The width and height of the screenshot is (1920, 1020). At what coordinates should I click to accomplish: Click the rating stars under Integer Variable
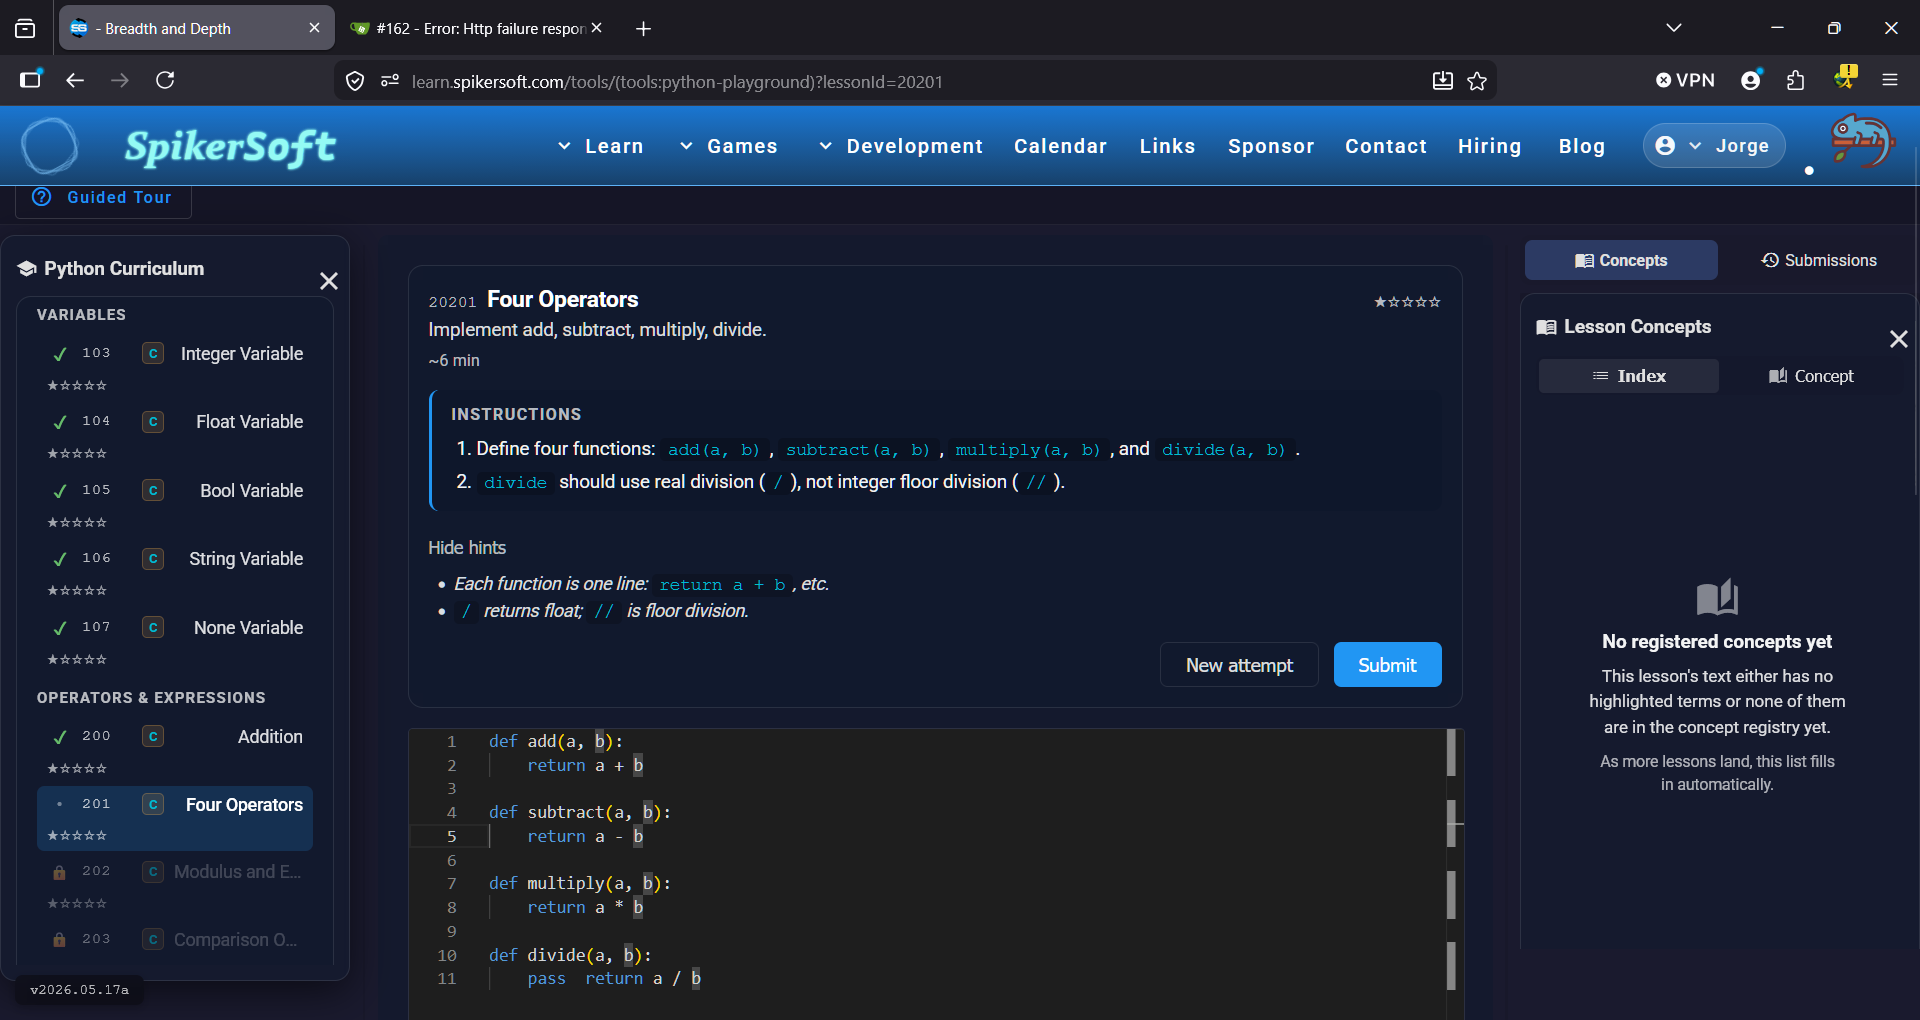pyautogui.click(x=77, y=386)
